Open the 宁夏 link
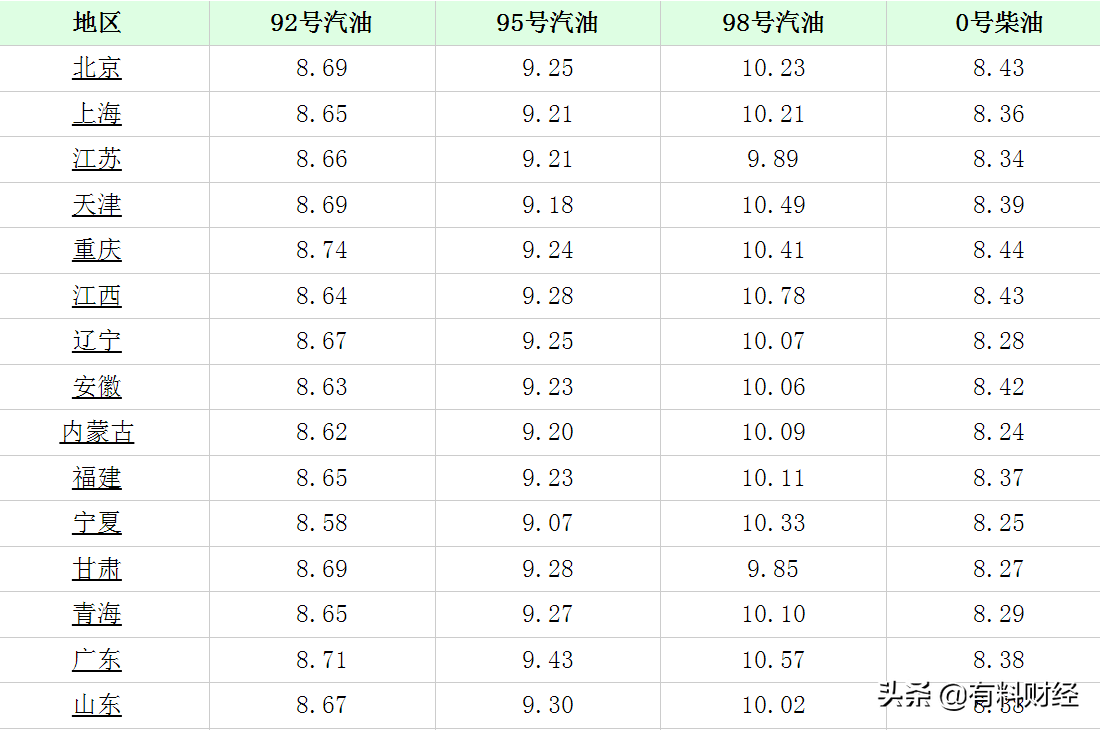Screen dimensions: 1100x730 pos(97,523)
